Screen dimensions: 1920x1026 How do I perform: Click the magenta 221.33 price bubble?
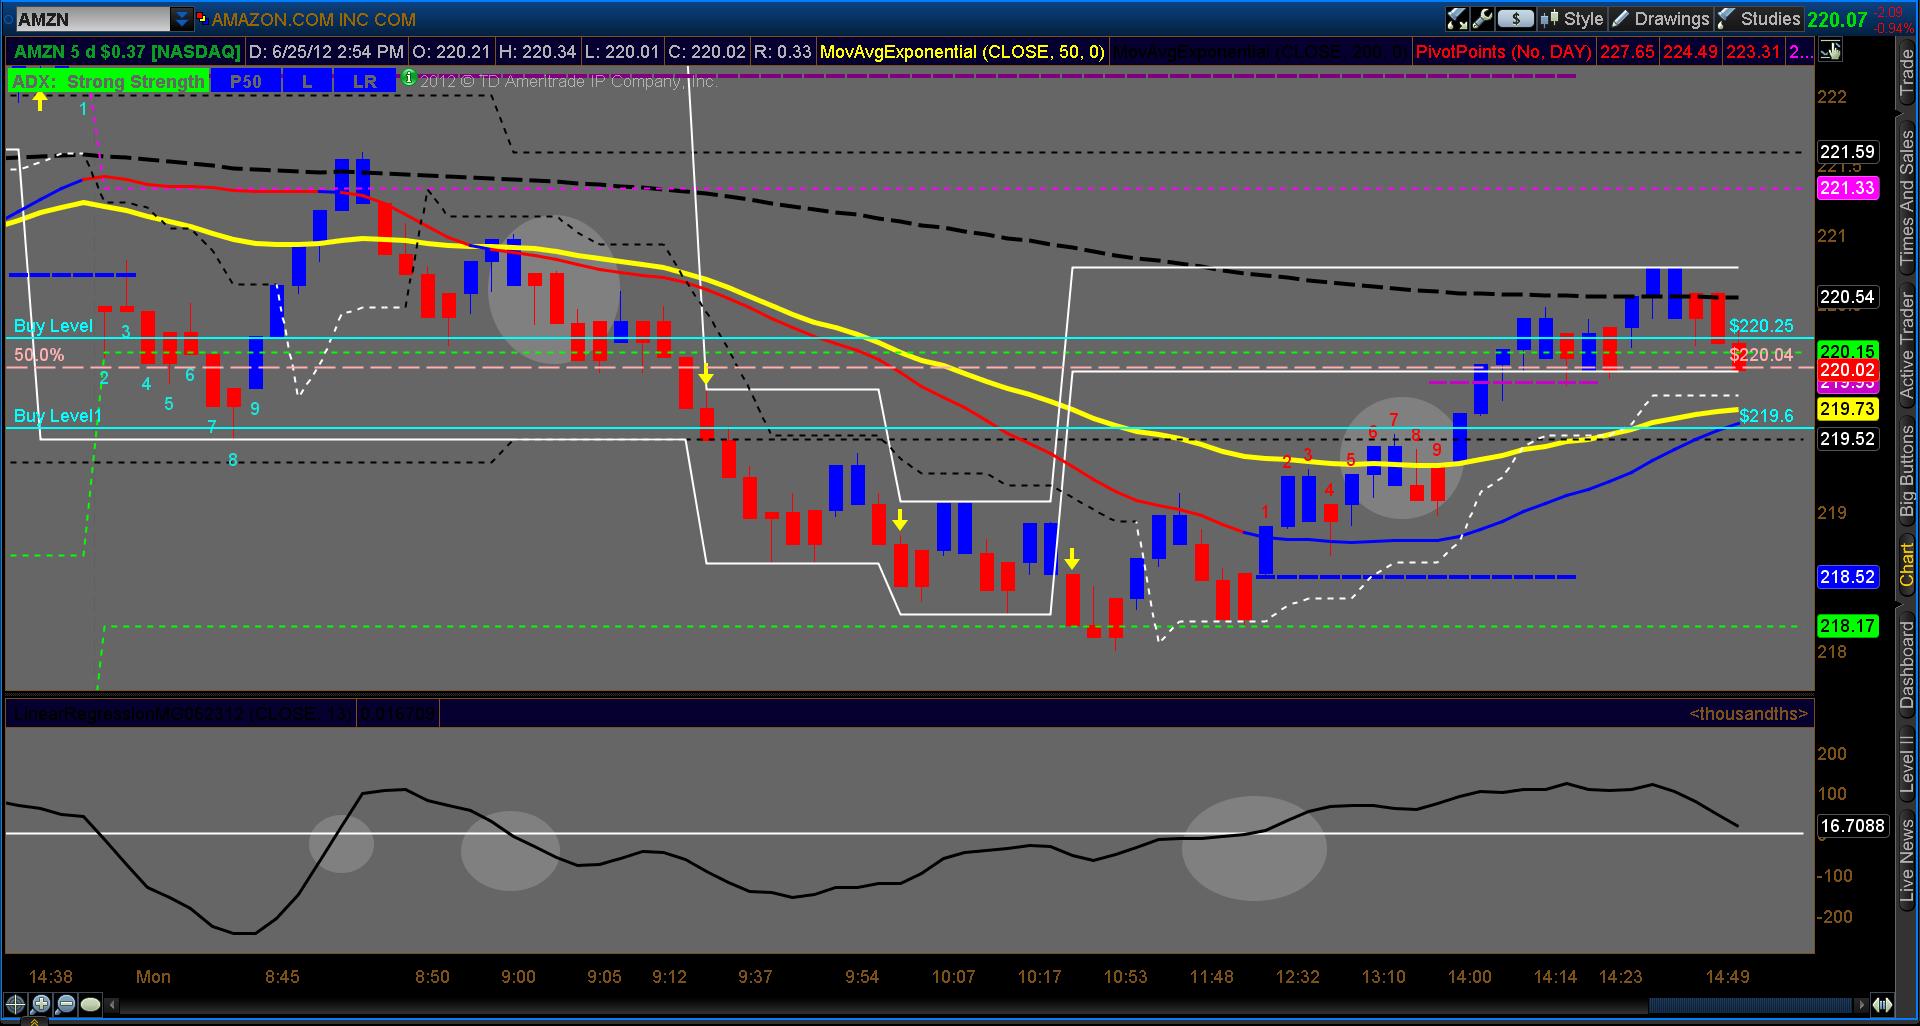tap(1847, 188)
